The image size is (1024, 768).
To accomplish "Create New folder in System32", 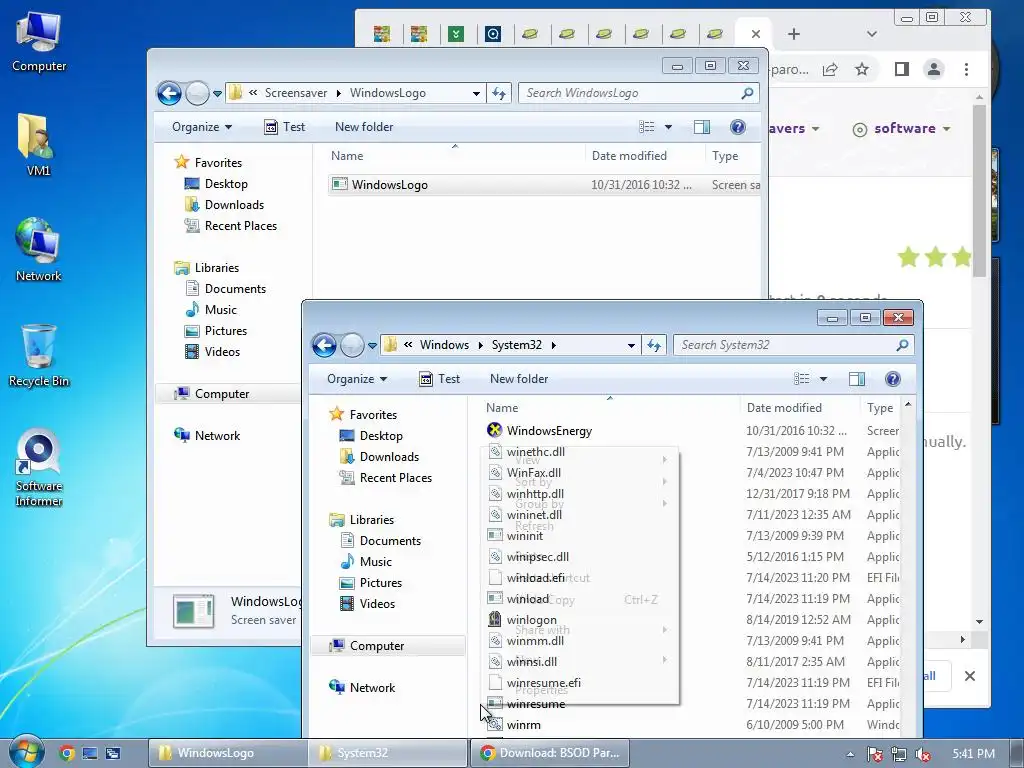I will pyautogui.click(x=519, y=379).
